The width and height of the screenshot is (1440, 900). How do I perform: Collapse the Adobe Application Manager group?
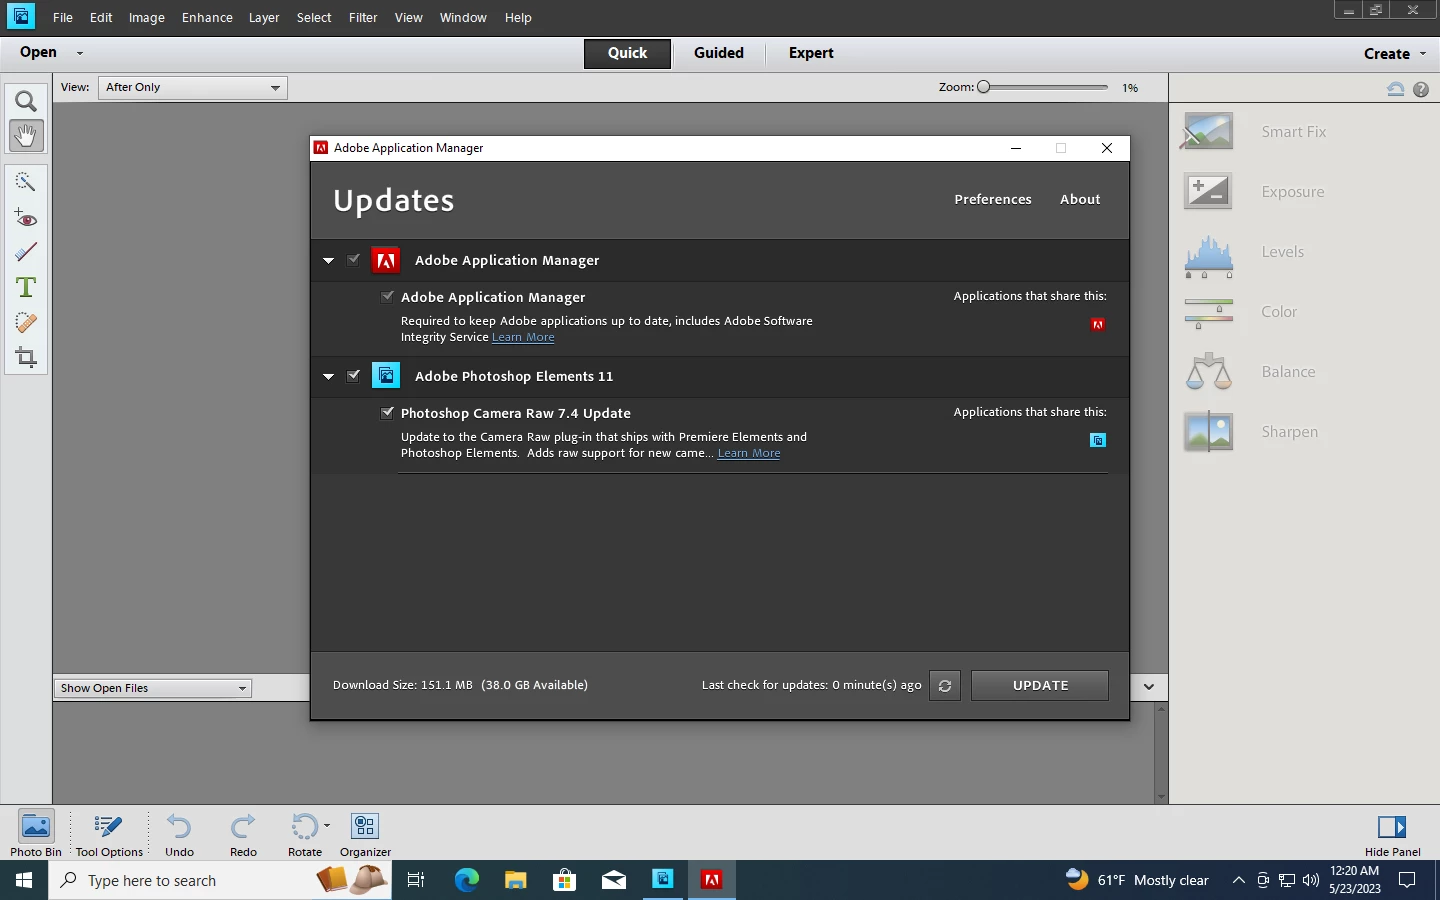point(328,261)
